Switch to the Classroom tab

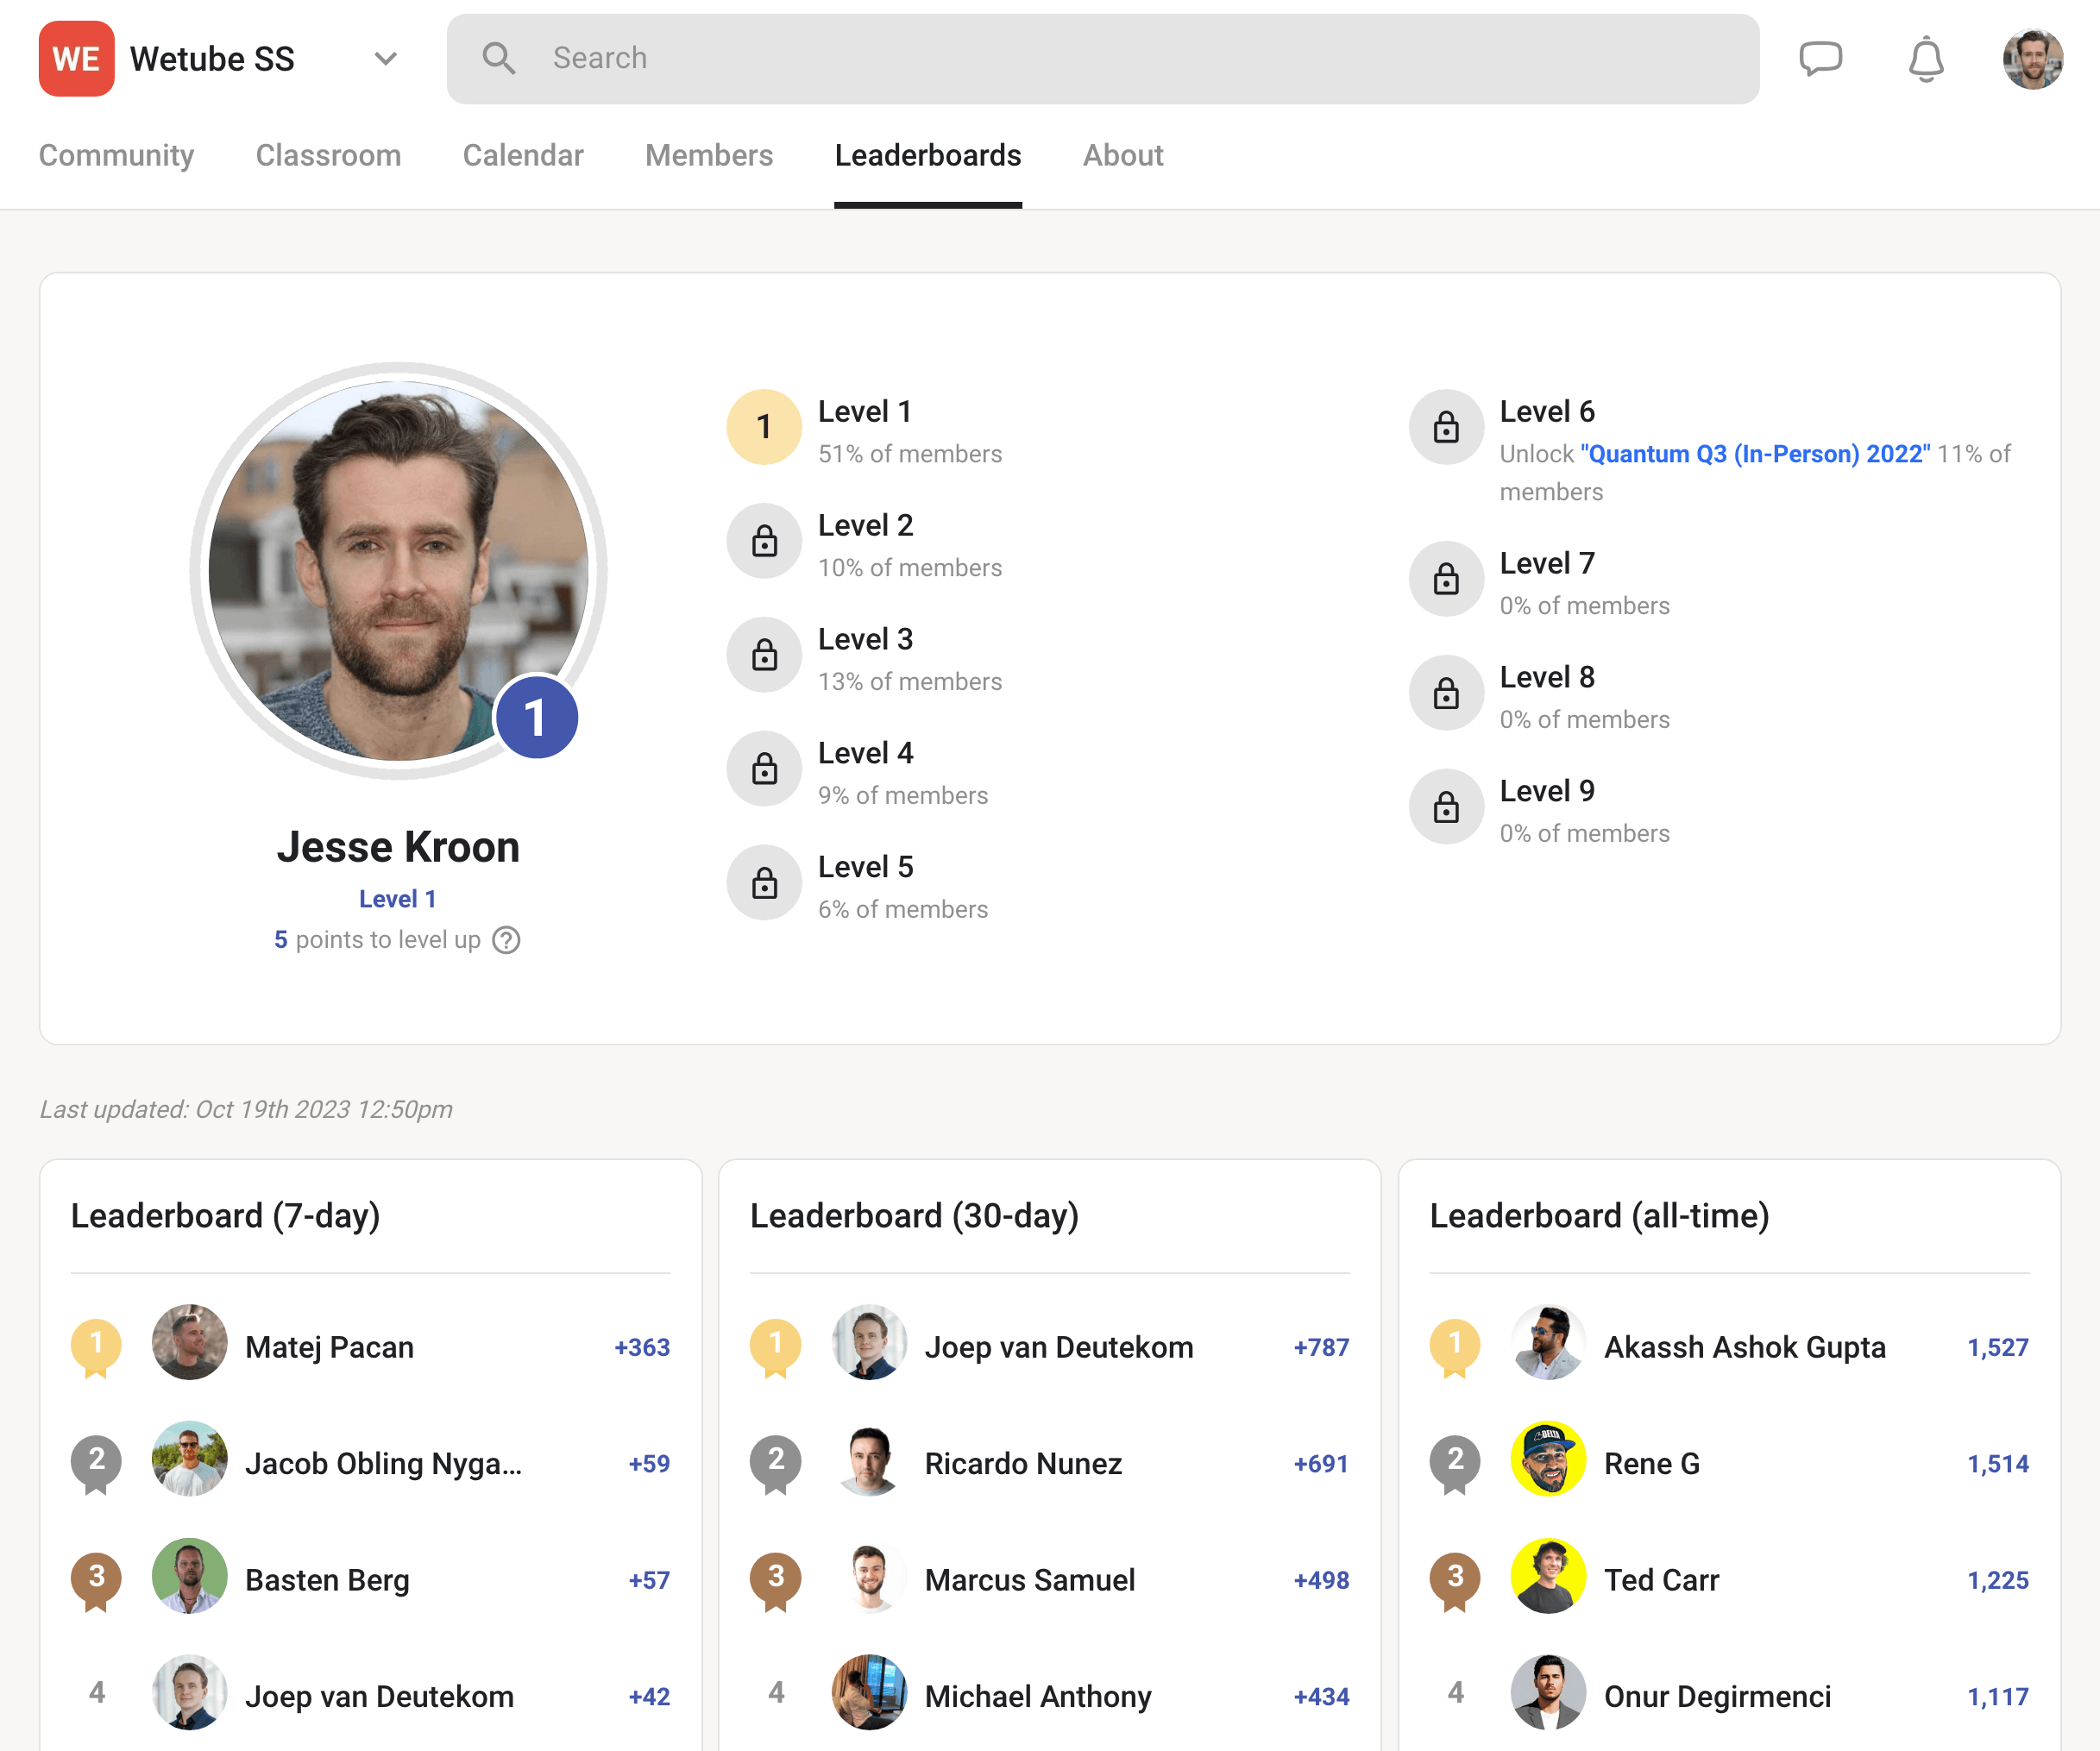coord(328,156)
